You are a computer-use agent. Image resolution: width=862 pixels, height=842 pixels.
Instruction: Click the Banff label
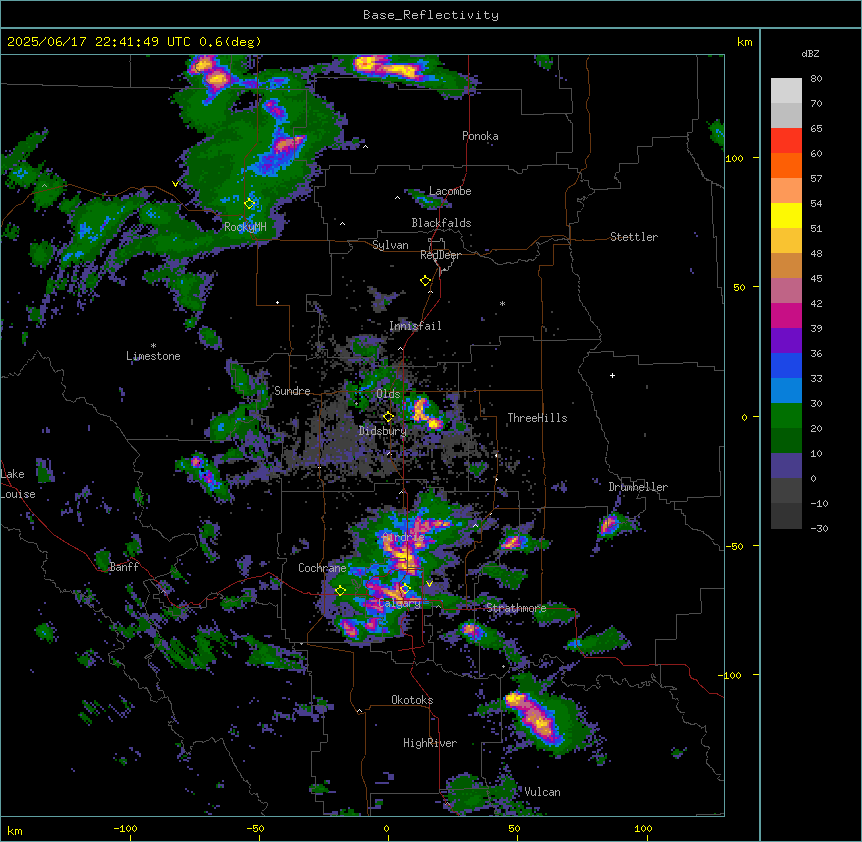[124, 567]
